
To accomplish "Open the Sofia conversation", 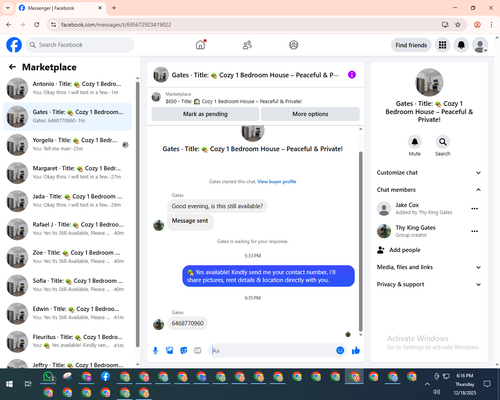I will [68, 285].
